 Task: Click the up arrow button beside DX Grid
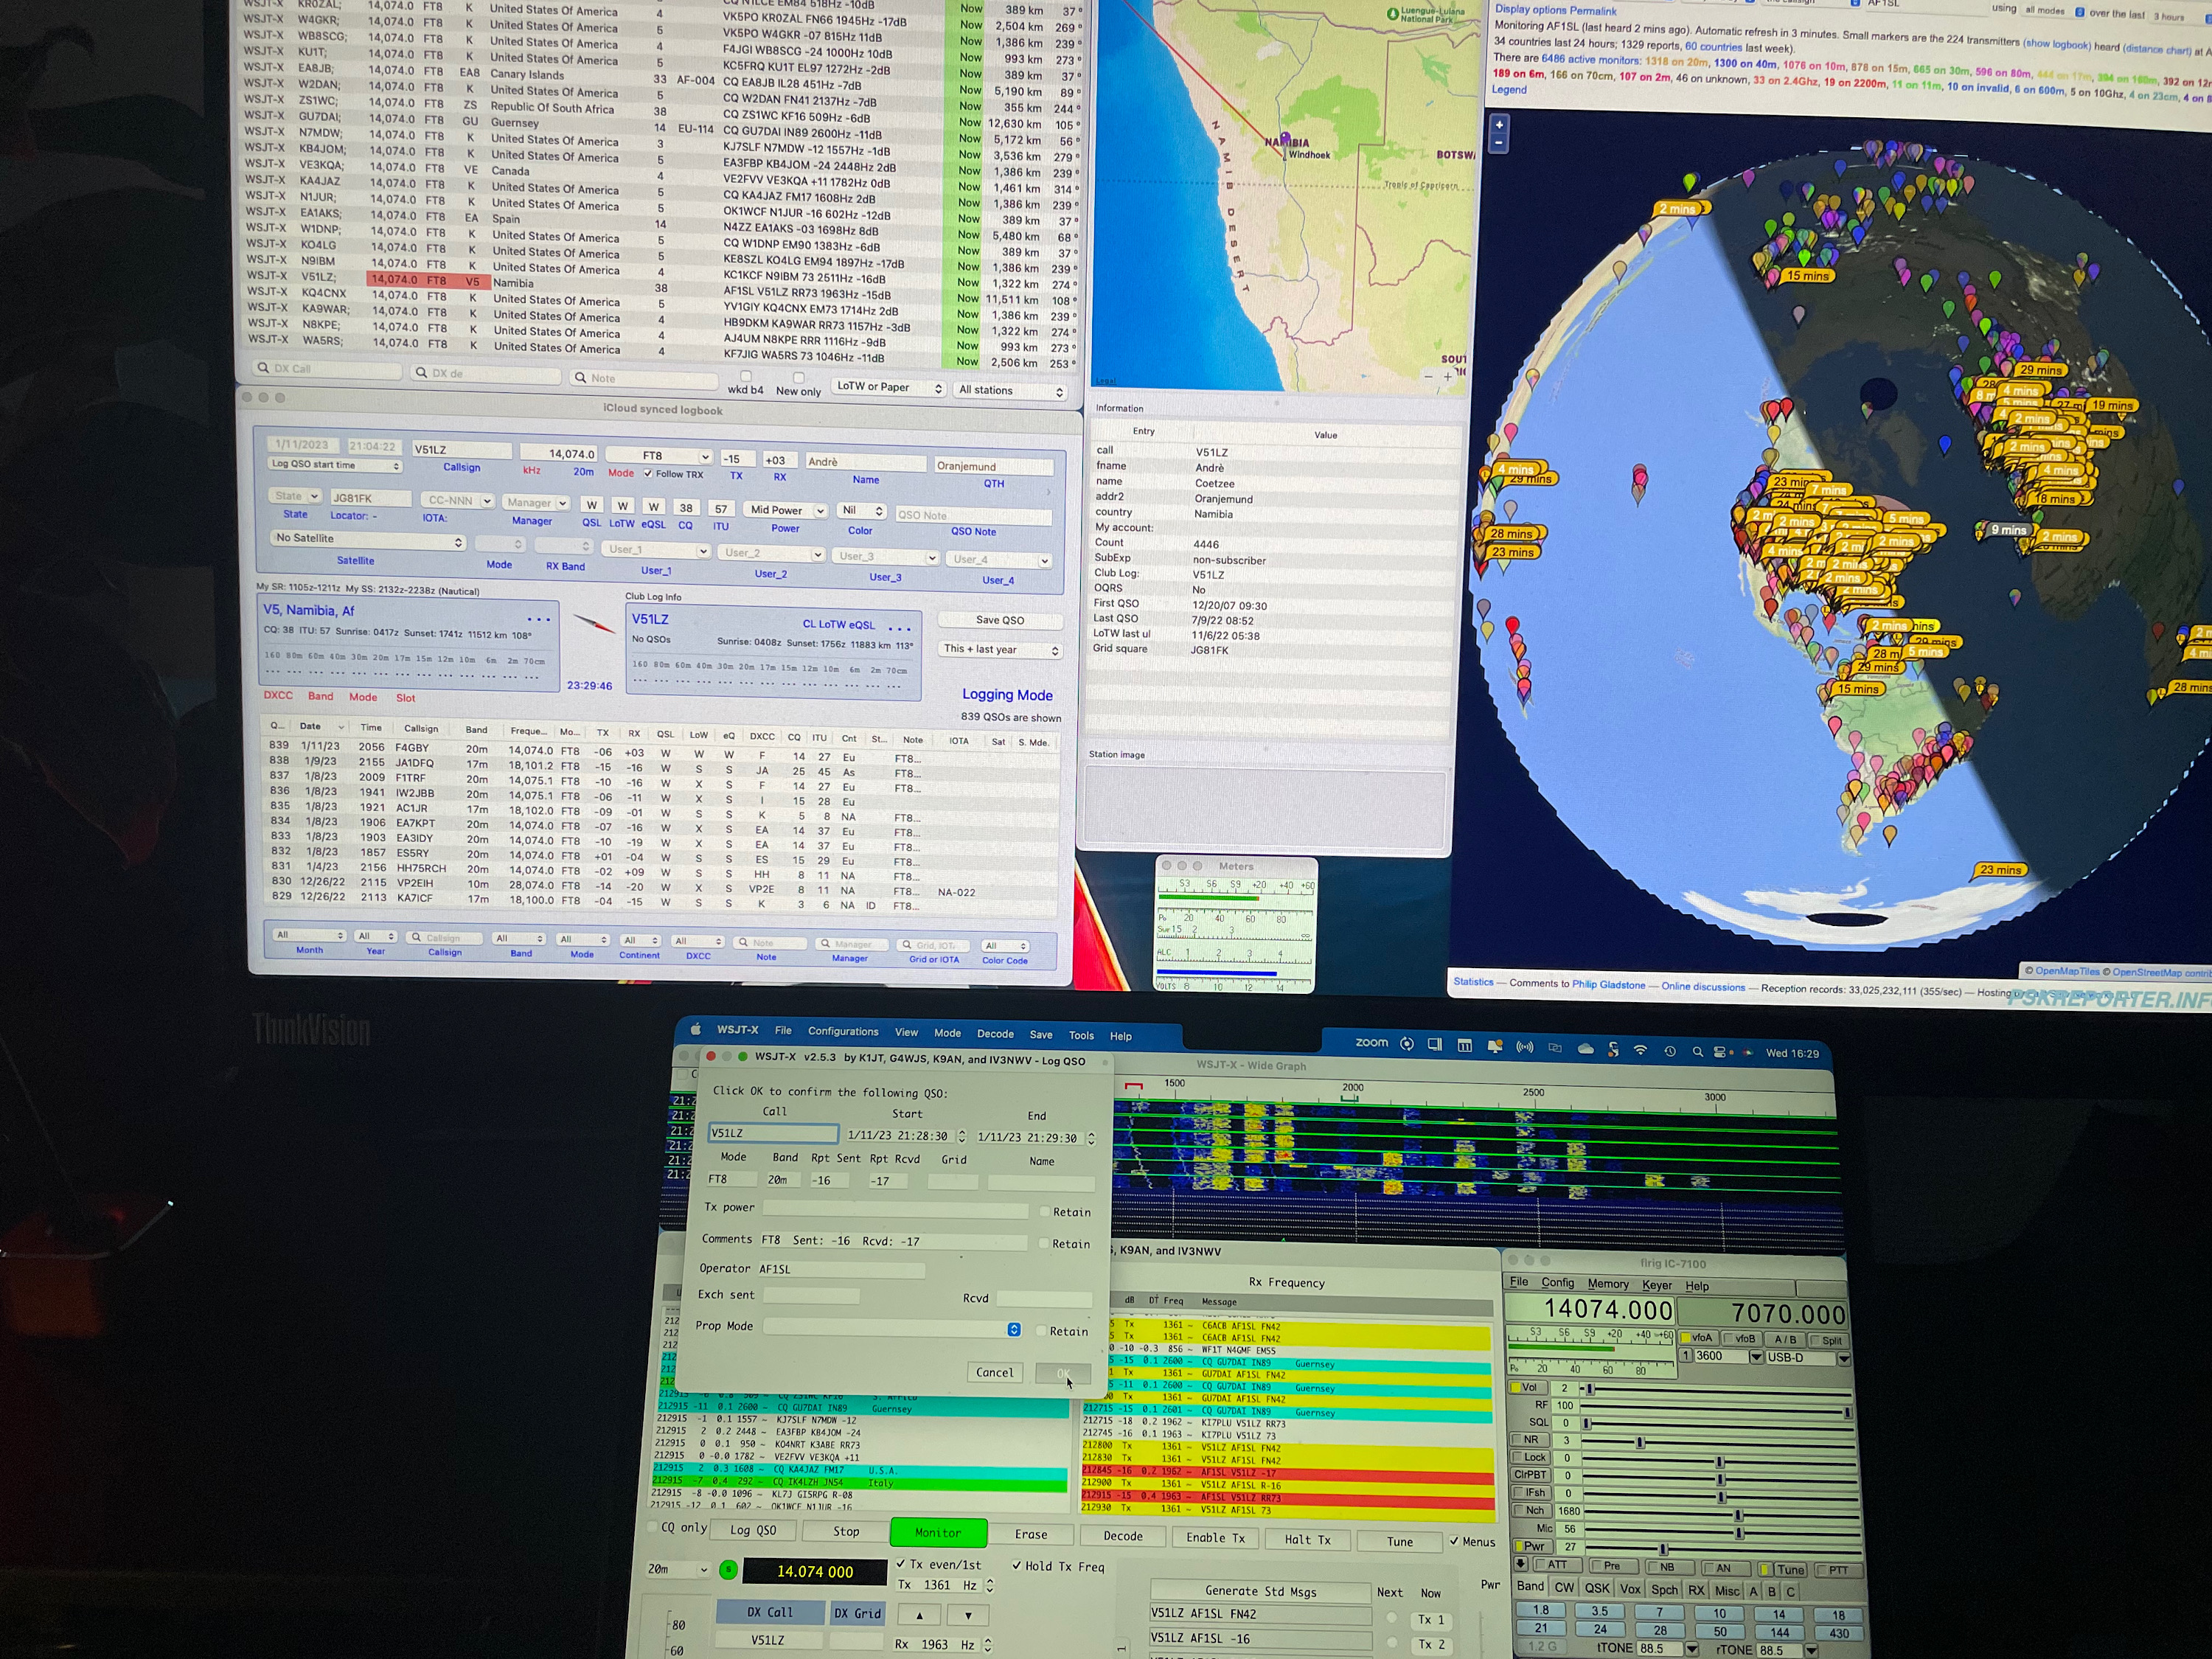[x=919, y=1614]
